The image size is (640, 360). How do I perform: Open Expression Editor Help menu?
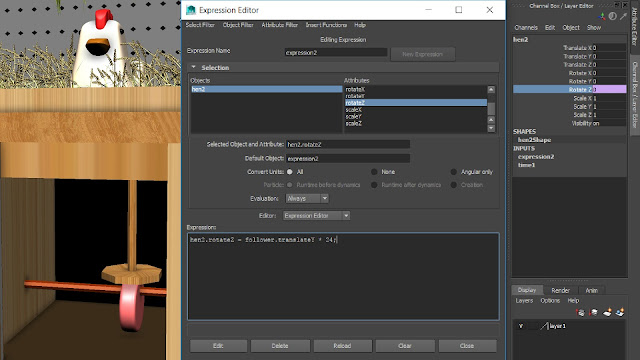click(360, 25)
